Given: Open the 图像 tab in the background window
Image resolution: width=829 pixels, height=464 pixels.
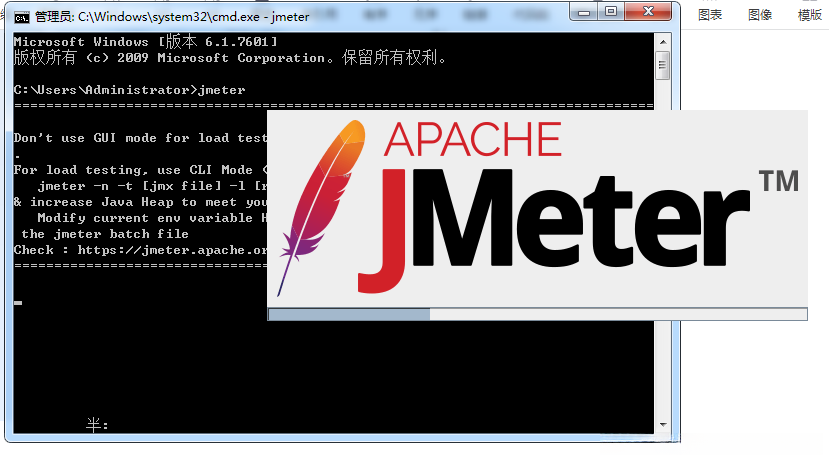Looking at the screenshot, I should (760, 15).
